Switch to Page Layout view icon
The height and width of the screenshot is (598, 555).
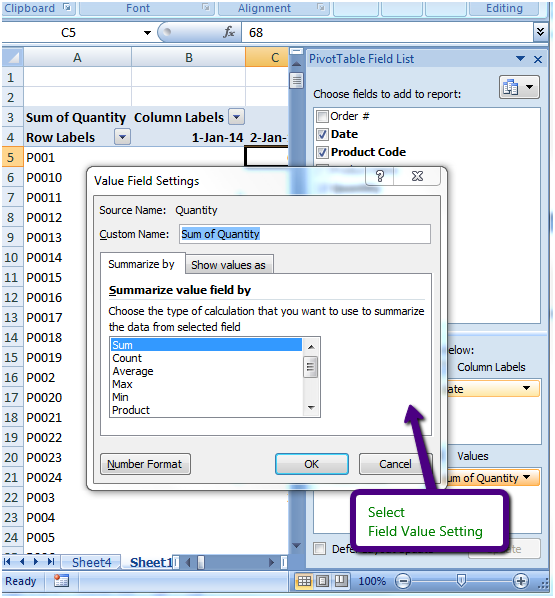click(x=322, y=581)
